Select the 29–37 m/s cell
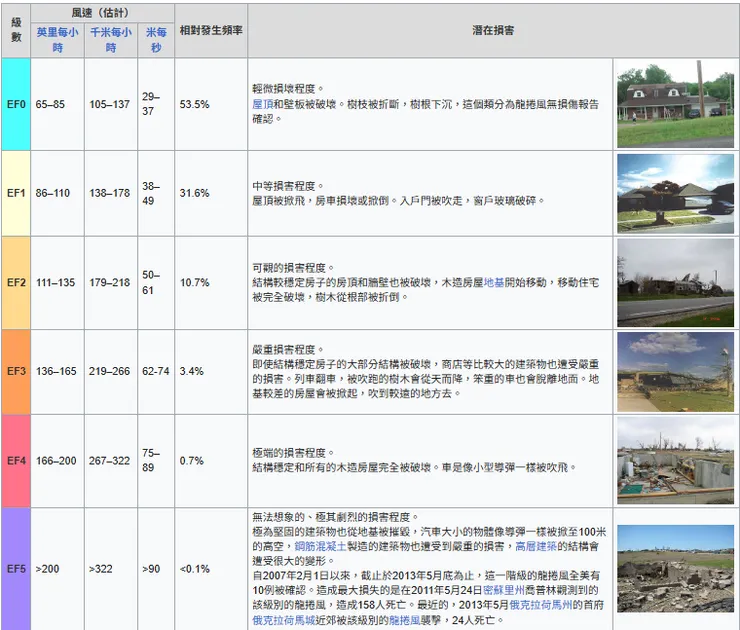Viewport: 740px width, 630px height. (156, 104)
